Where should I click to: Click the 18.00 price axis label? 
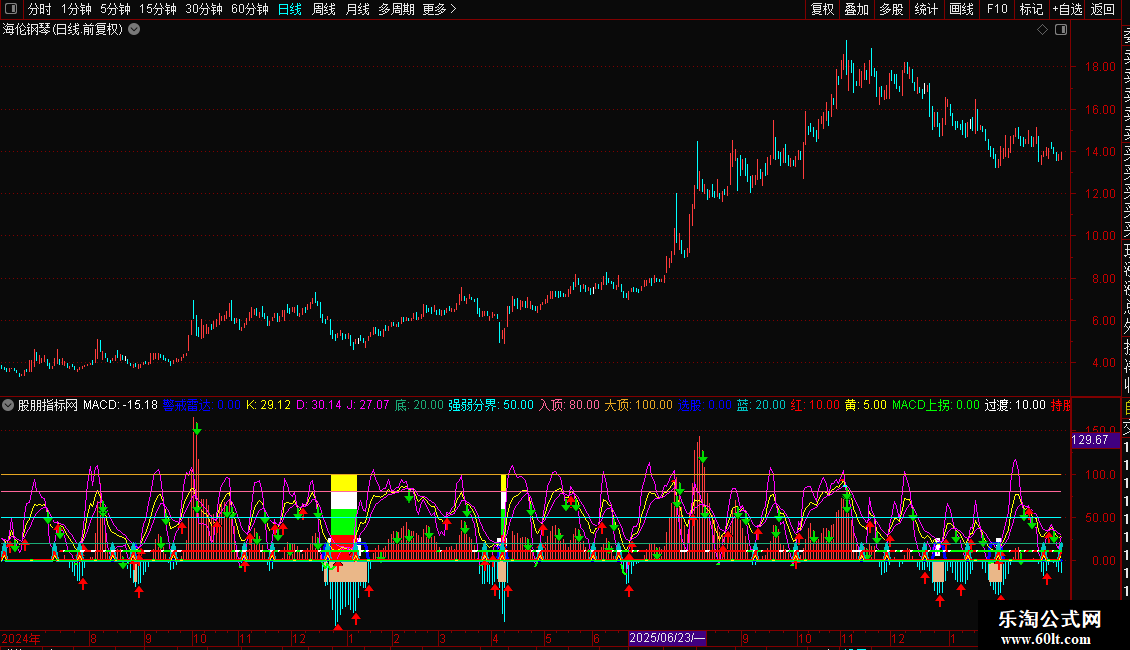coord(1100,67)
